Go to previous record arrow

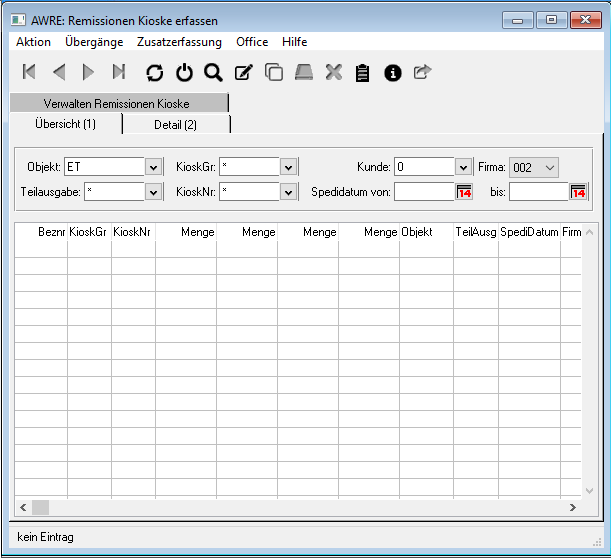coord(58,72)
